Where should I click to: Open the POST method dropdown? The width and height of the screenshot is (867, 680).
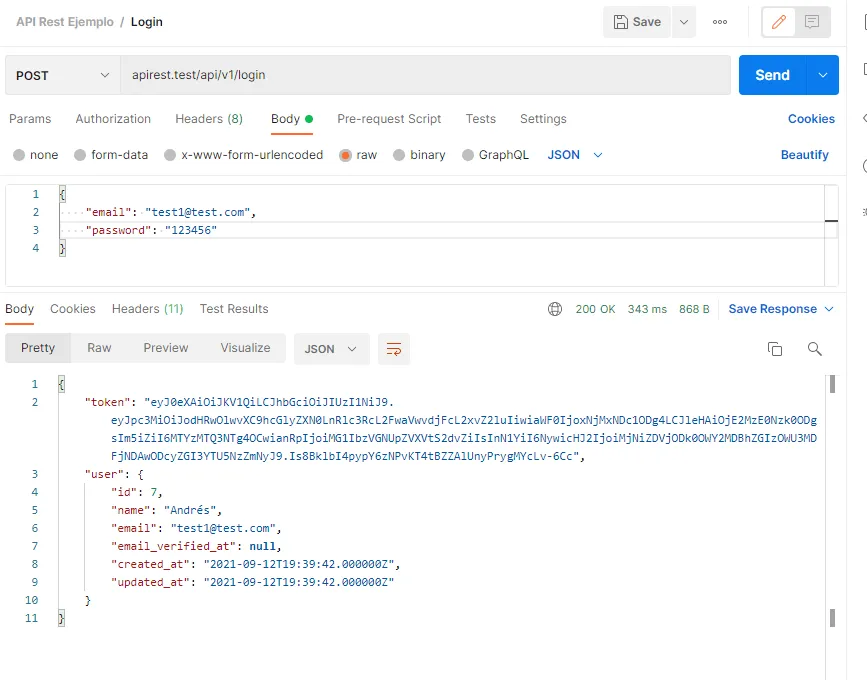60,75
